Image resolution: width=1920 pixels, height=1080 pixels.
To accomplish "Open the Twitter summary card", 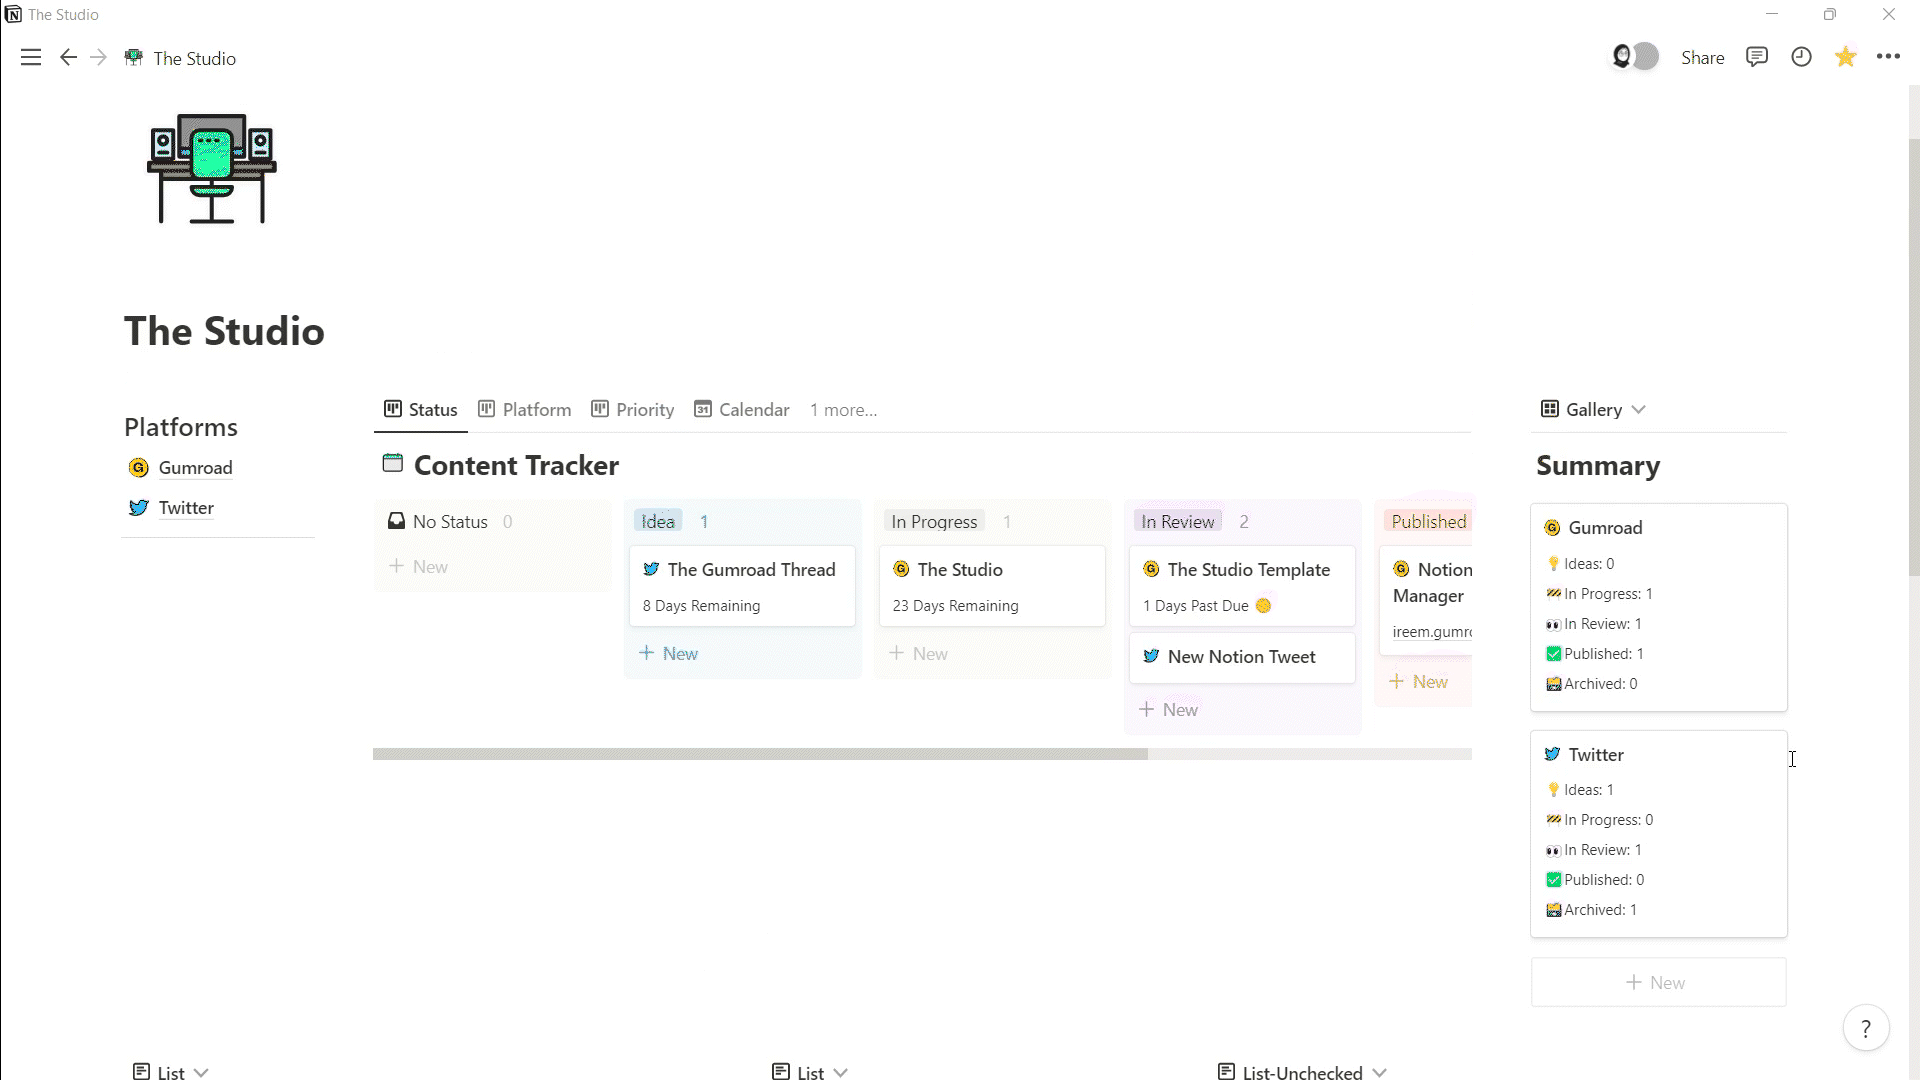I will (1658, 834).
